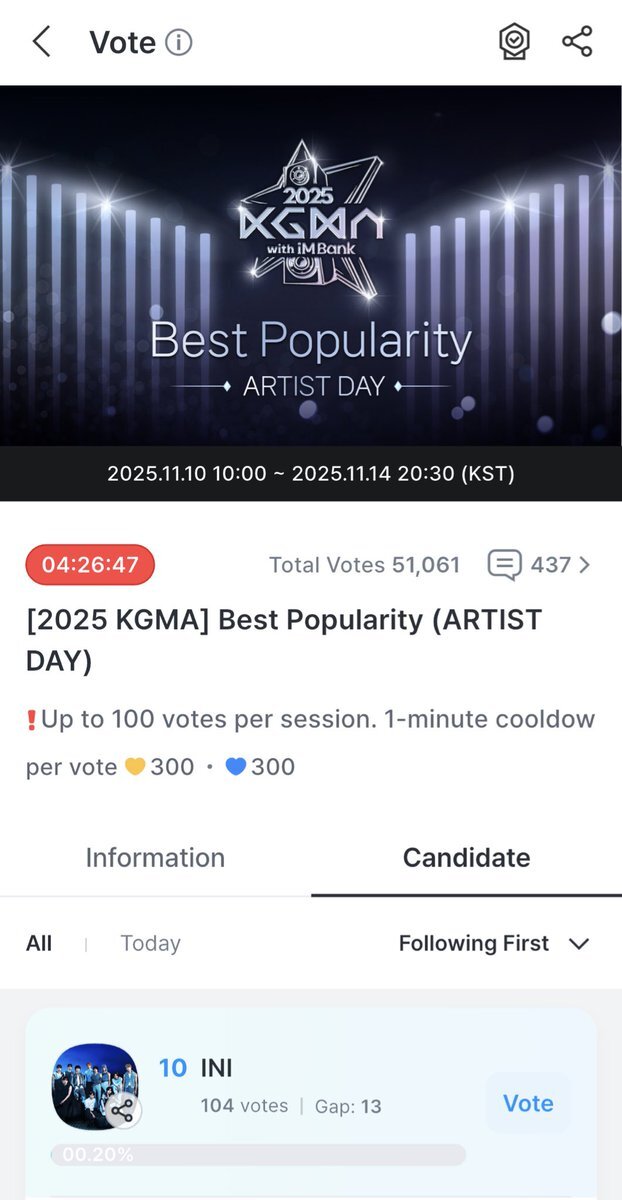The image size is (622, 1200).
Task: Click the INI vote percentage bar
Action: pyautogui.click(x=258, y=1155)
